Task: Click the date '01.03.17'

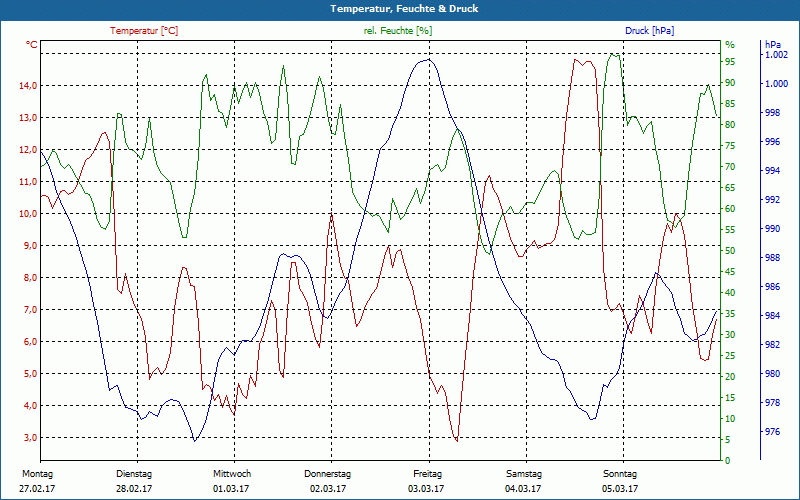Action: pyautogui.click(x=231, y=489)
